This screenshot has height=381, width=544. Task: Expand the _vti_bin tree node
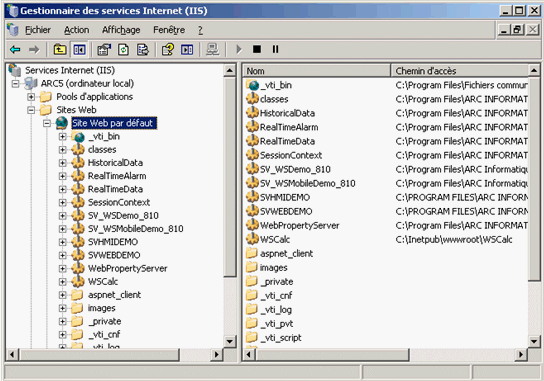click(x=62, y=136)
